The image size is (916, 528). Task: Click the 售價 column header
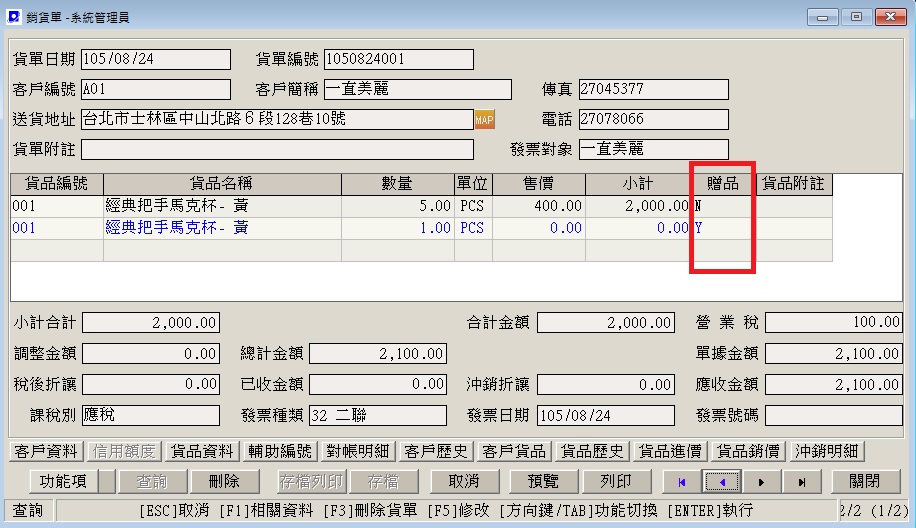point(539,184)
